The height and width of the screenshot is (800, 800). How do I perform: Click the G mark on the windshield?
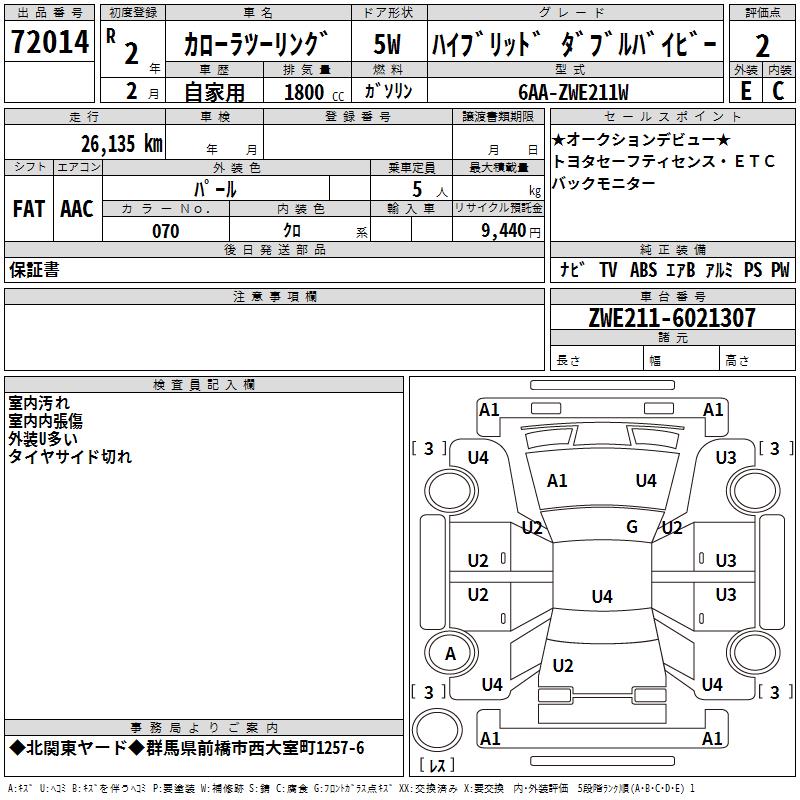pyautogui.click(x=632, y=526)
